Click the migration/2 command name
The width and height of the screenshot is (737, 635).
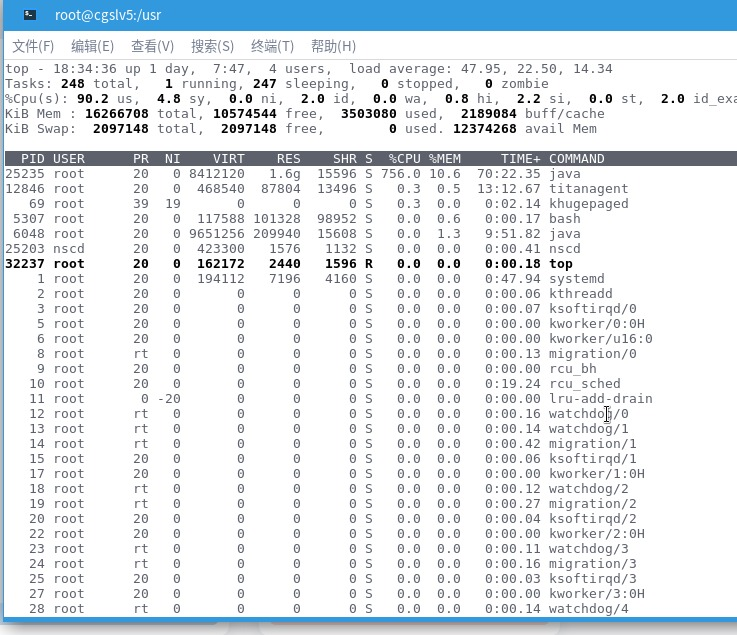tap(593, 504)
